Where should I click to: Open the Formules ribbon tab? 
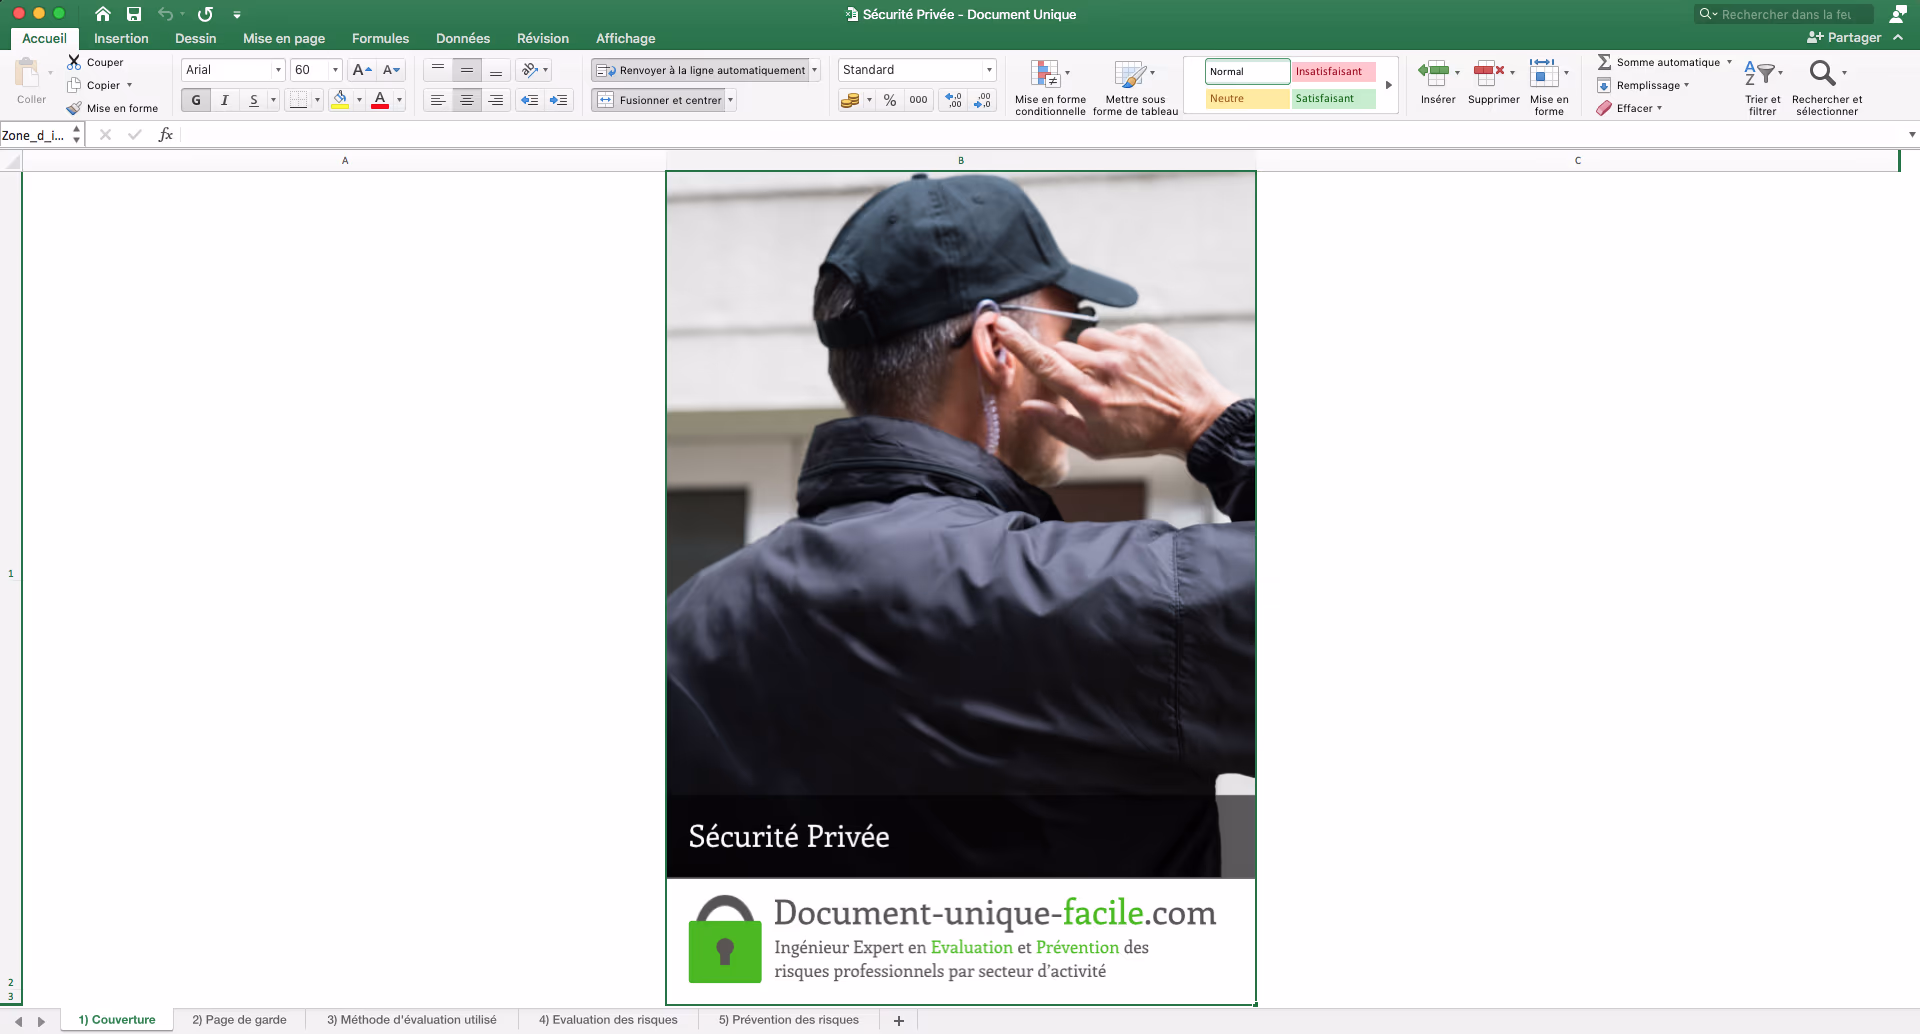click(380, 38)
